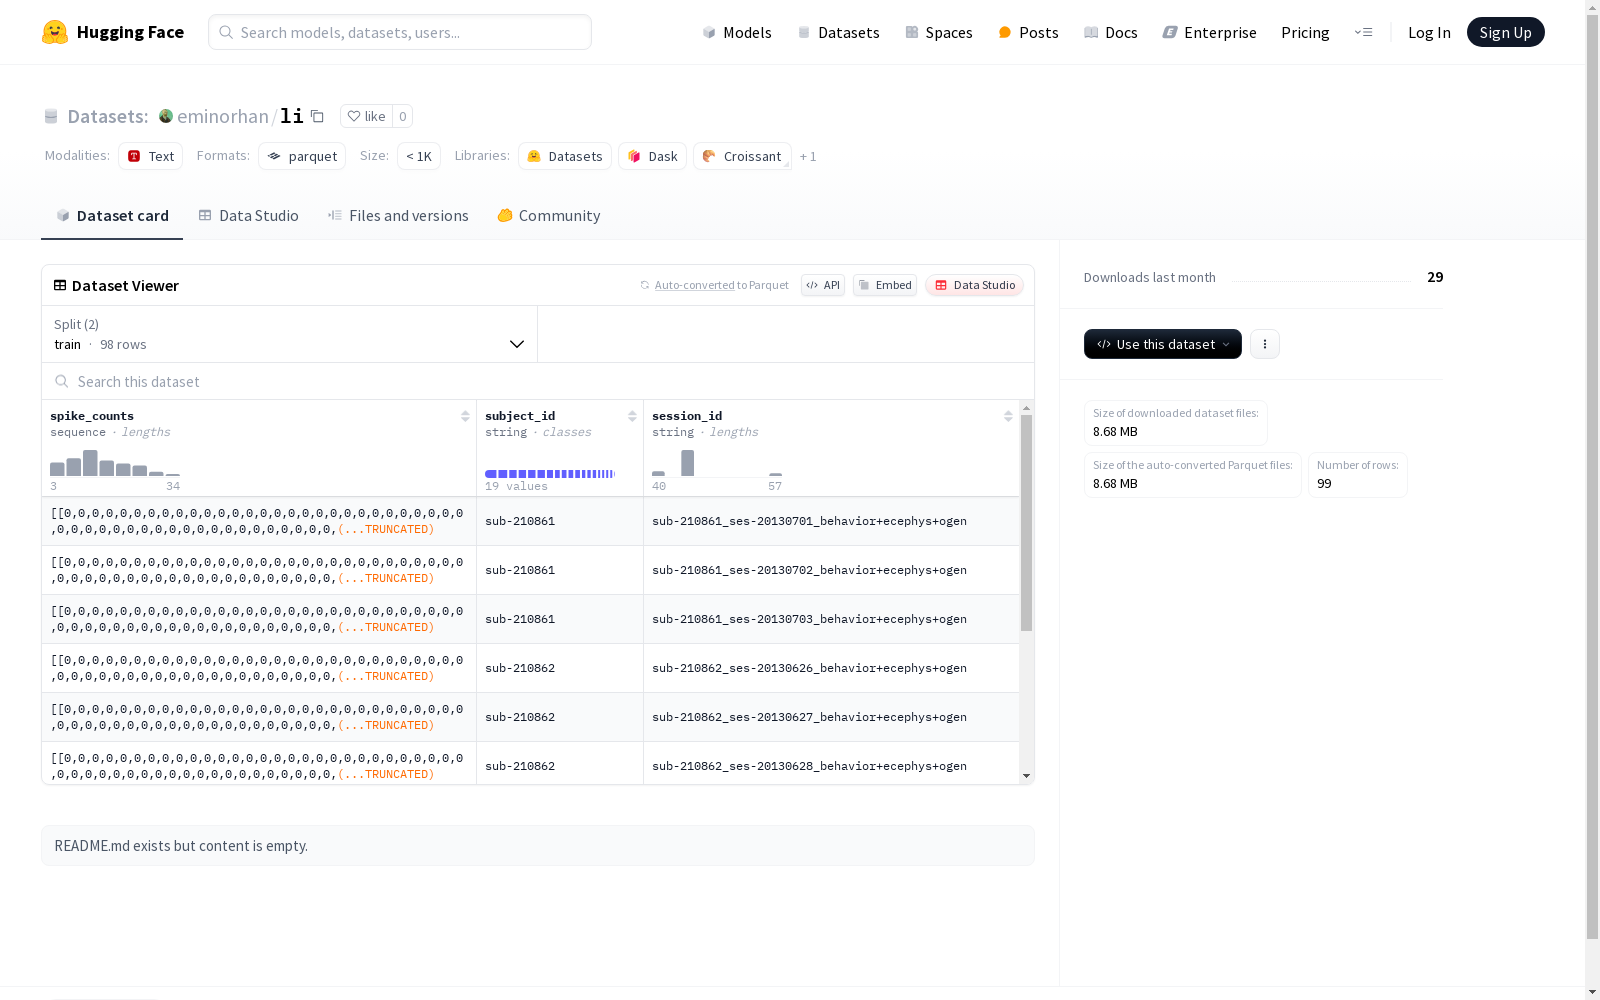Select the Dataset card tab
Image resolution: width=1600 pixels, height=1000 pixels.
coord(112,216)
